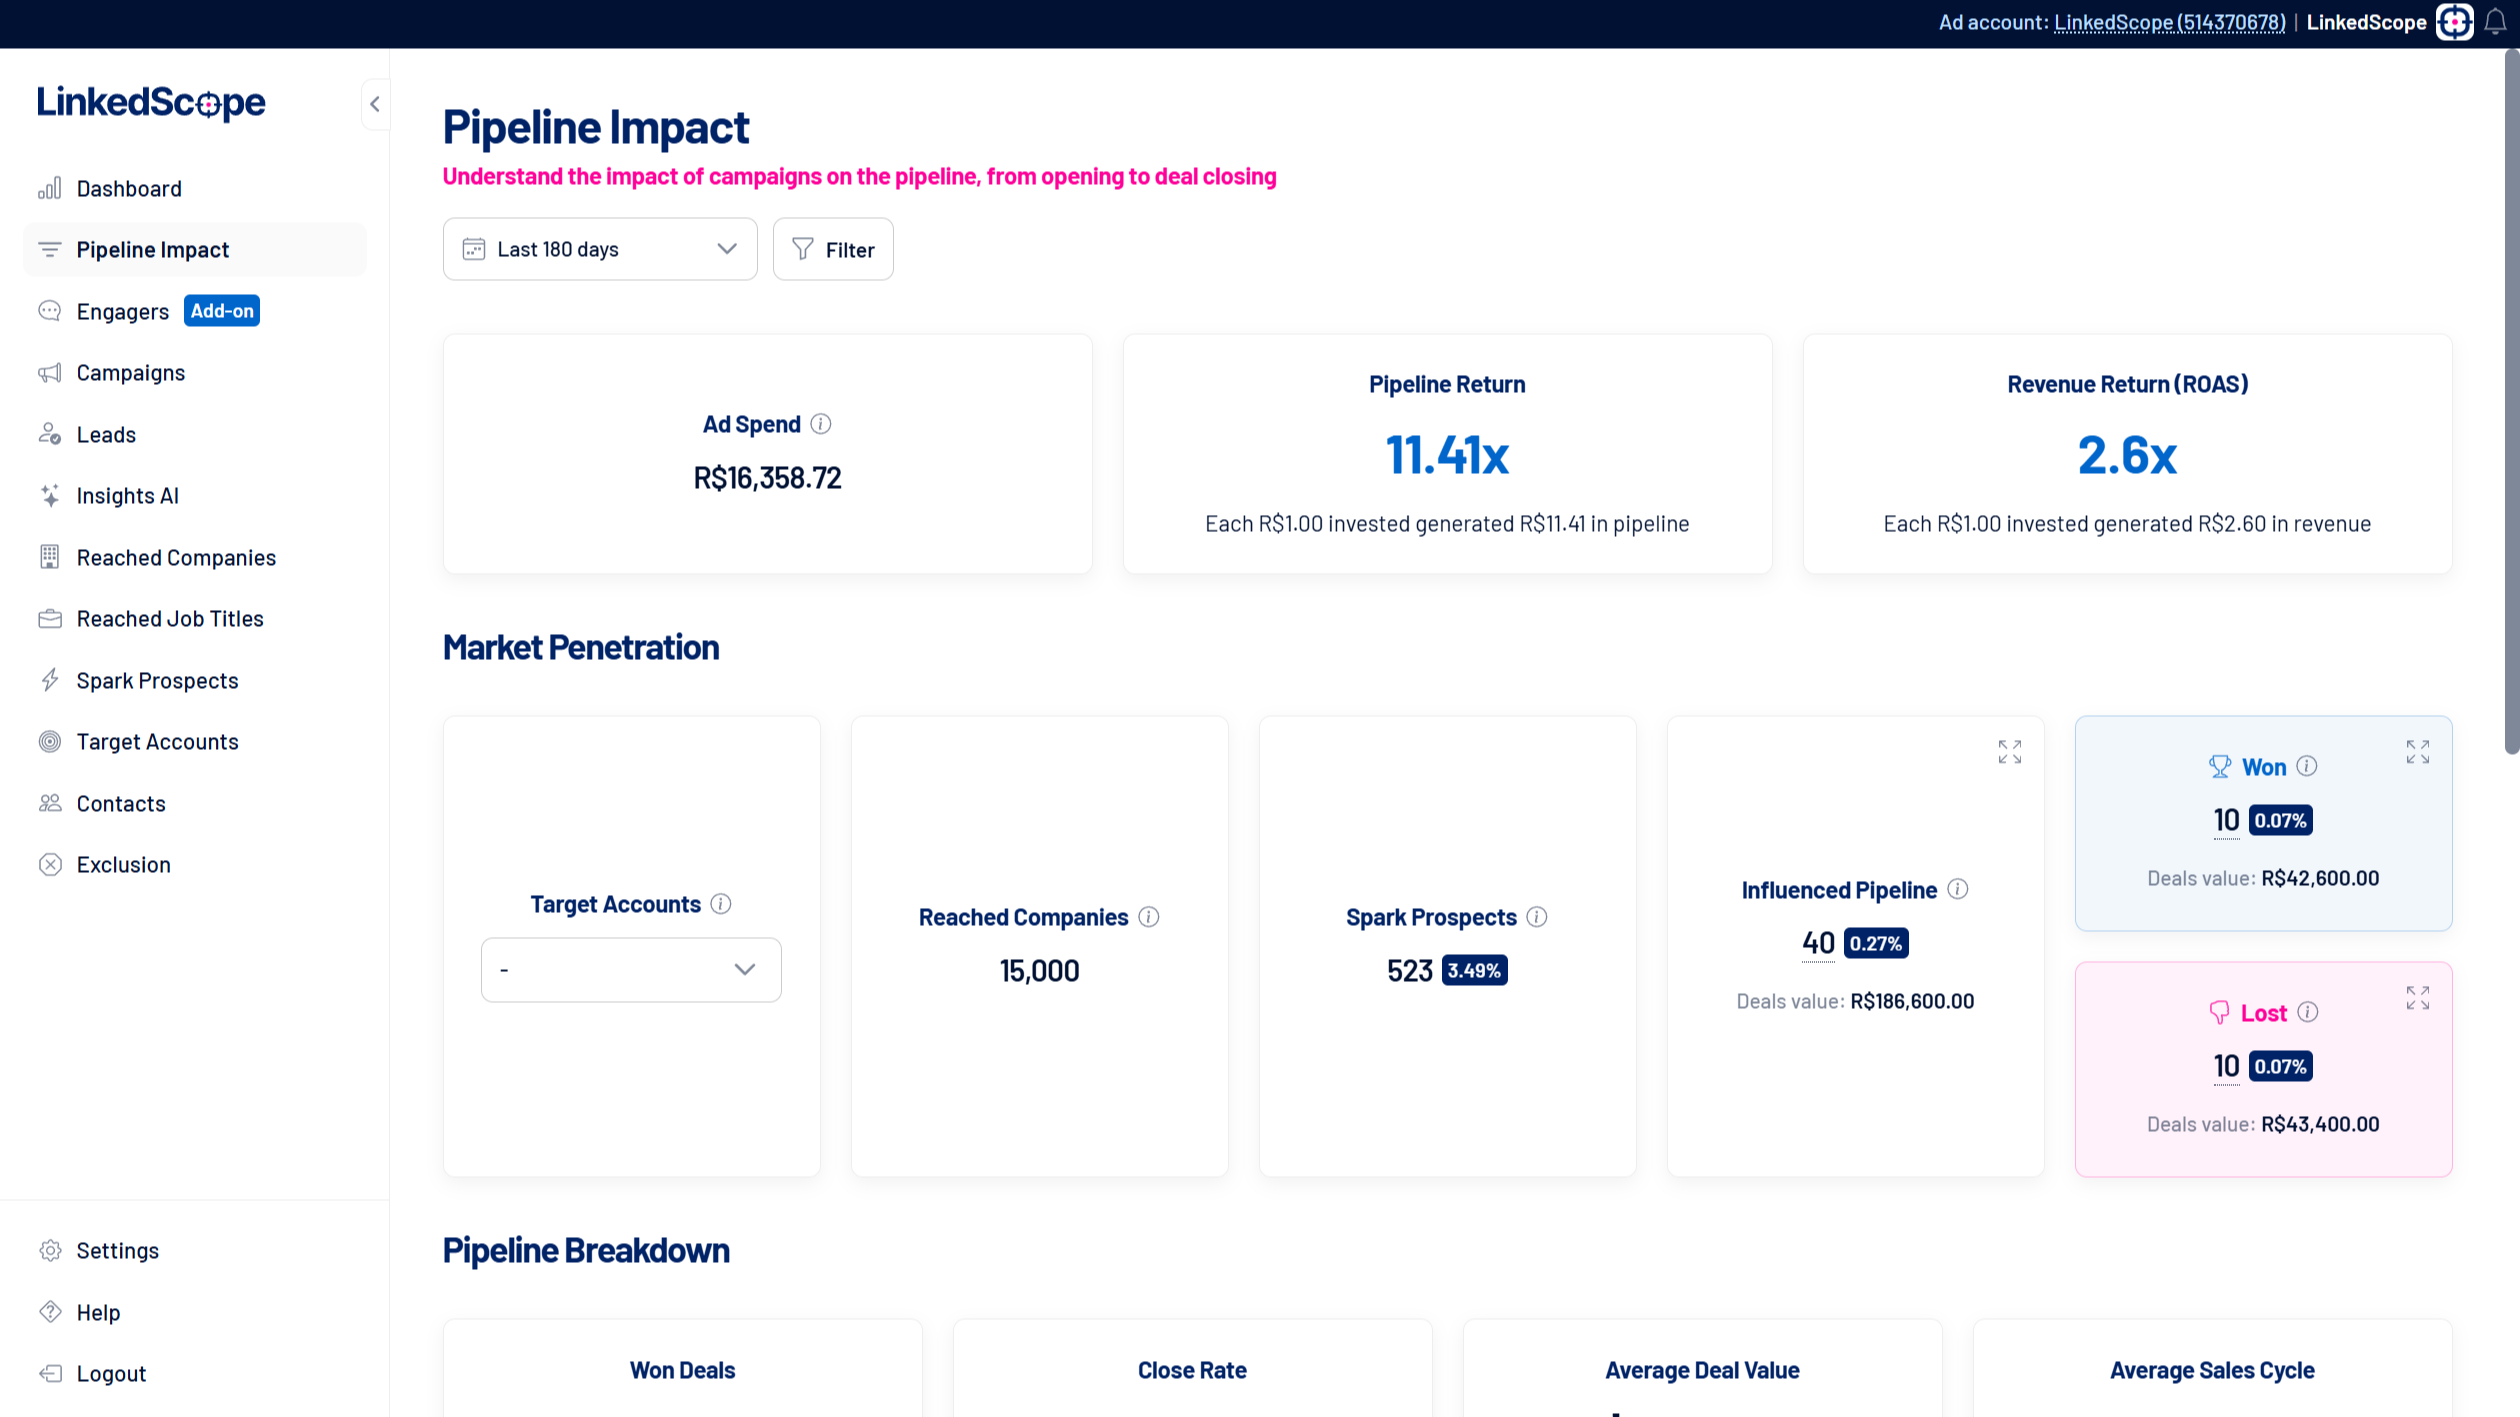Open Help in the sidebar
The image size is (2520, 1417).
[194, 1312]
